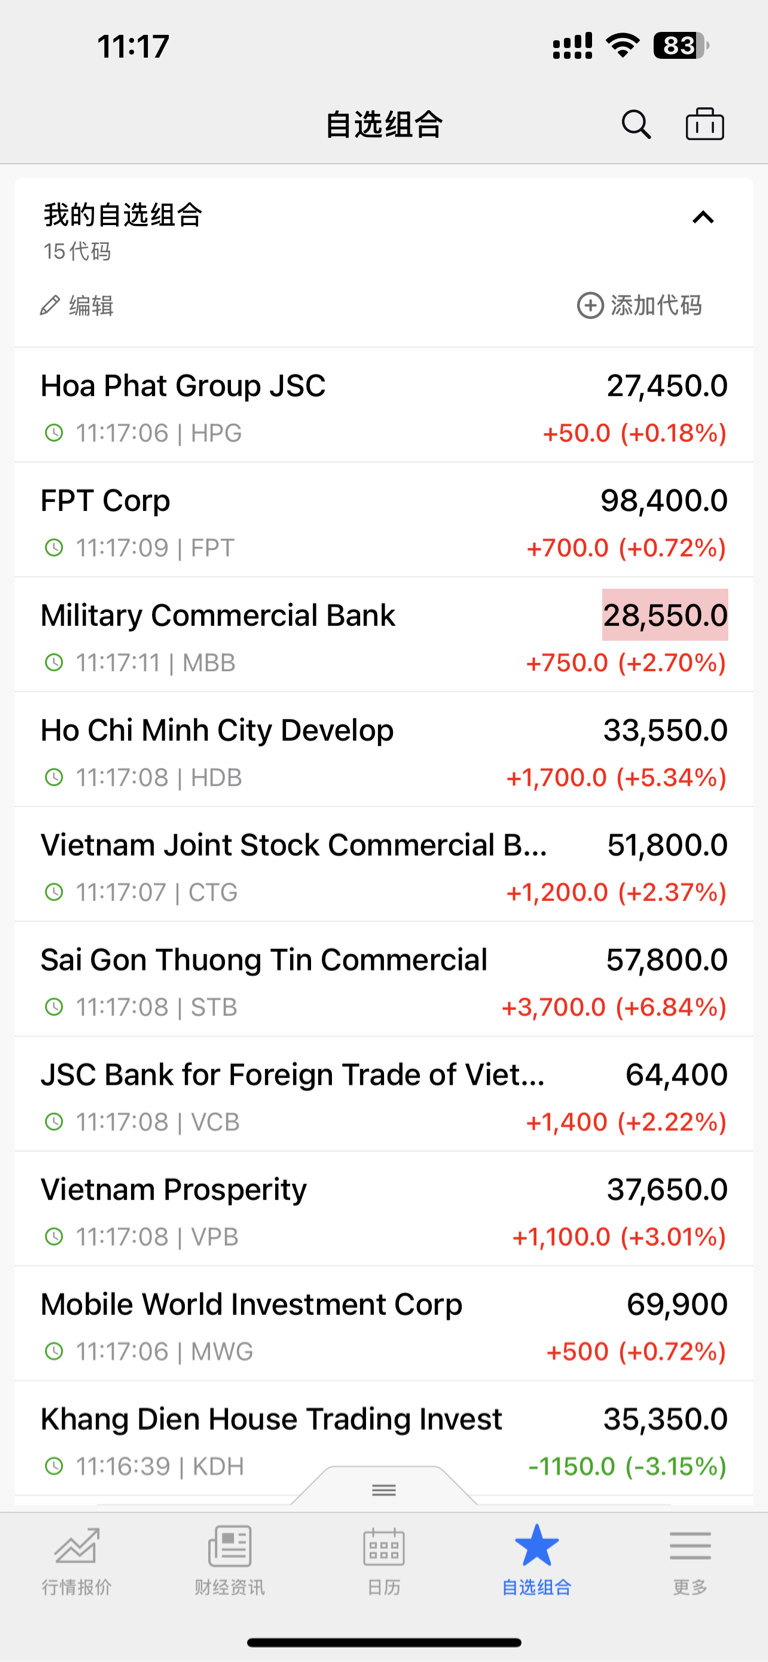Screen dimensions: 768x1662
Task: Open Khang Dien House Trading Invest row
Action: pyautogui.click(x=384, y=1439)
